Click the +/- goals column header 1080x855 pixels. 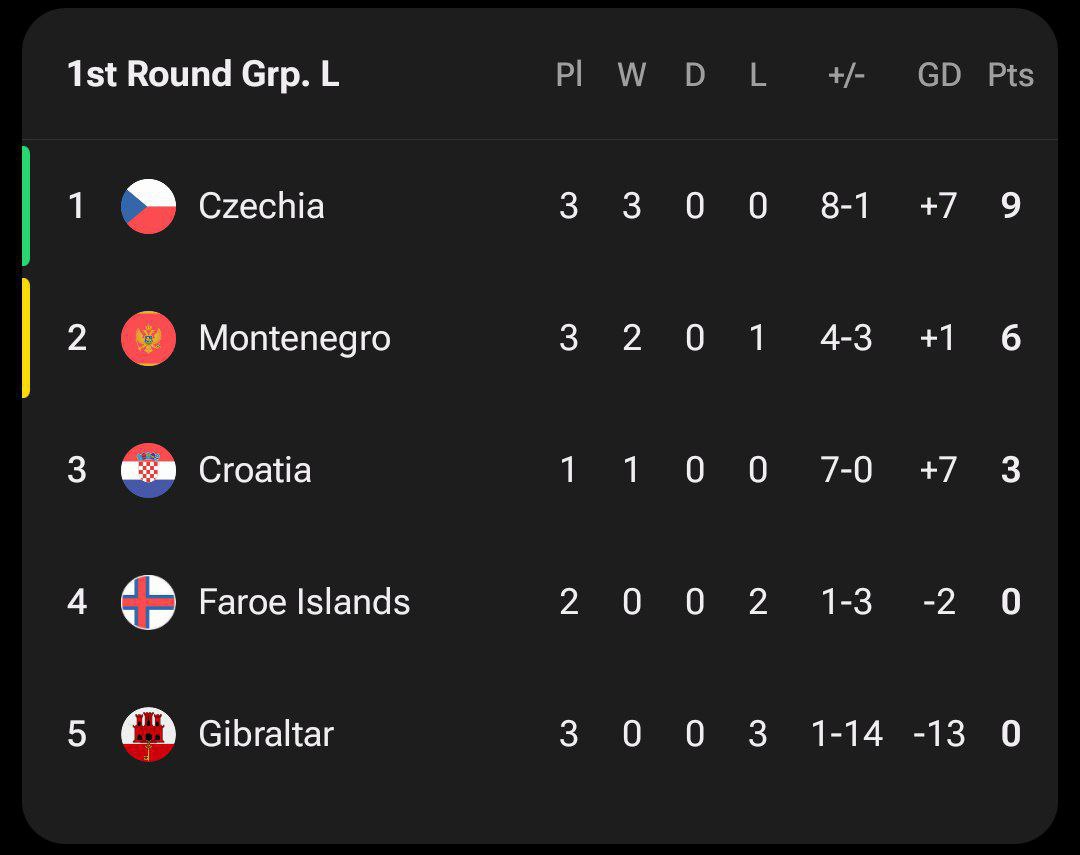(x=846, y=75)
